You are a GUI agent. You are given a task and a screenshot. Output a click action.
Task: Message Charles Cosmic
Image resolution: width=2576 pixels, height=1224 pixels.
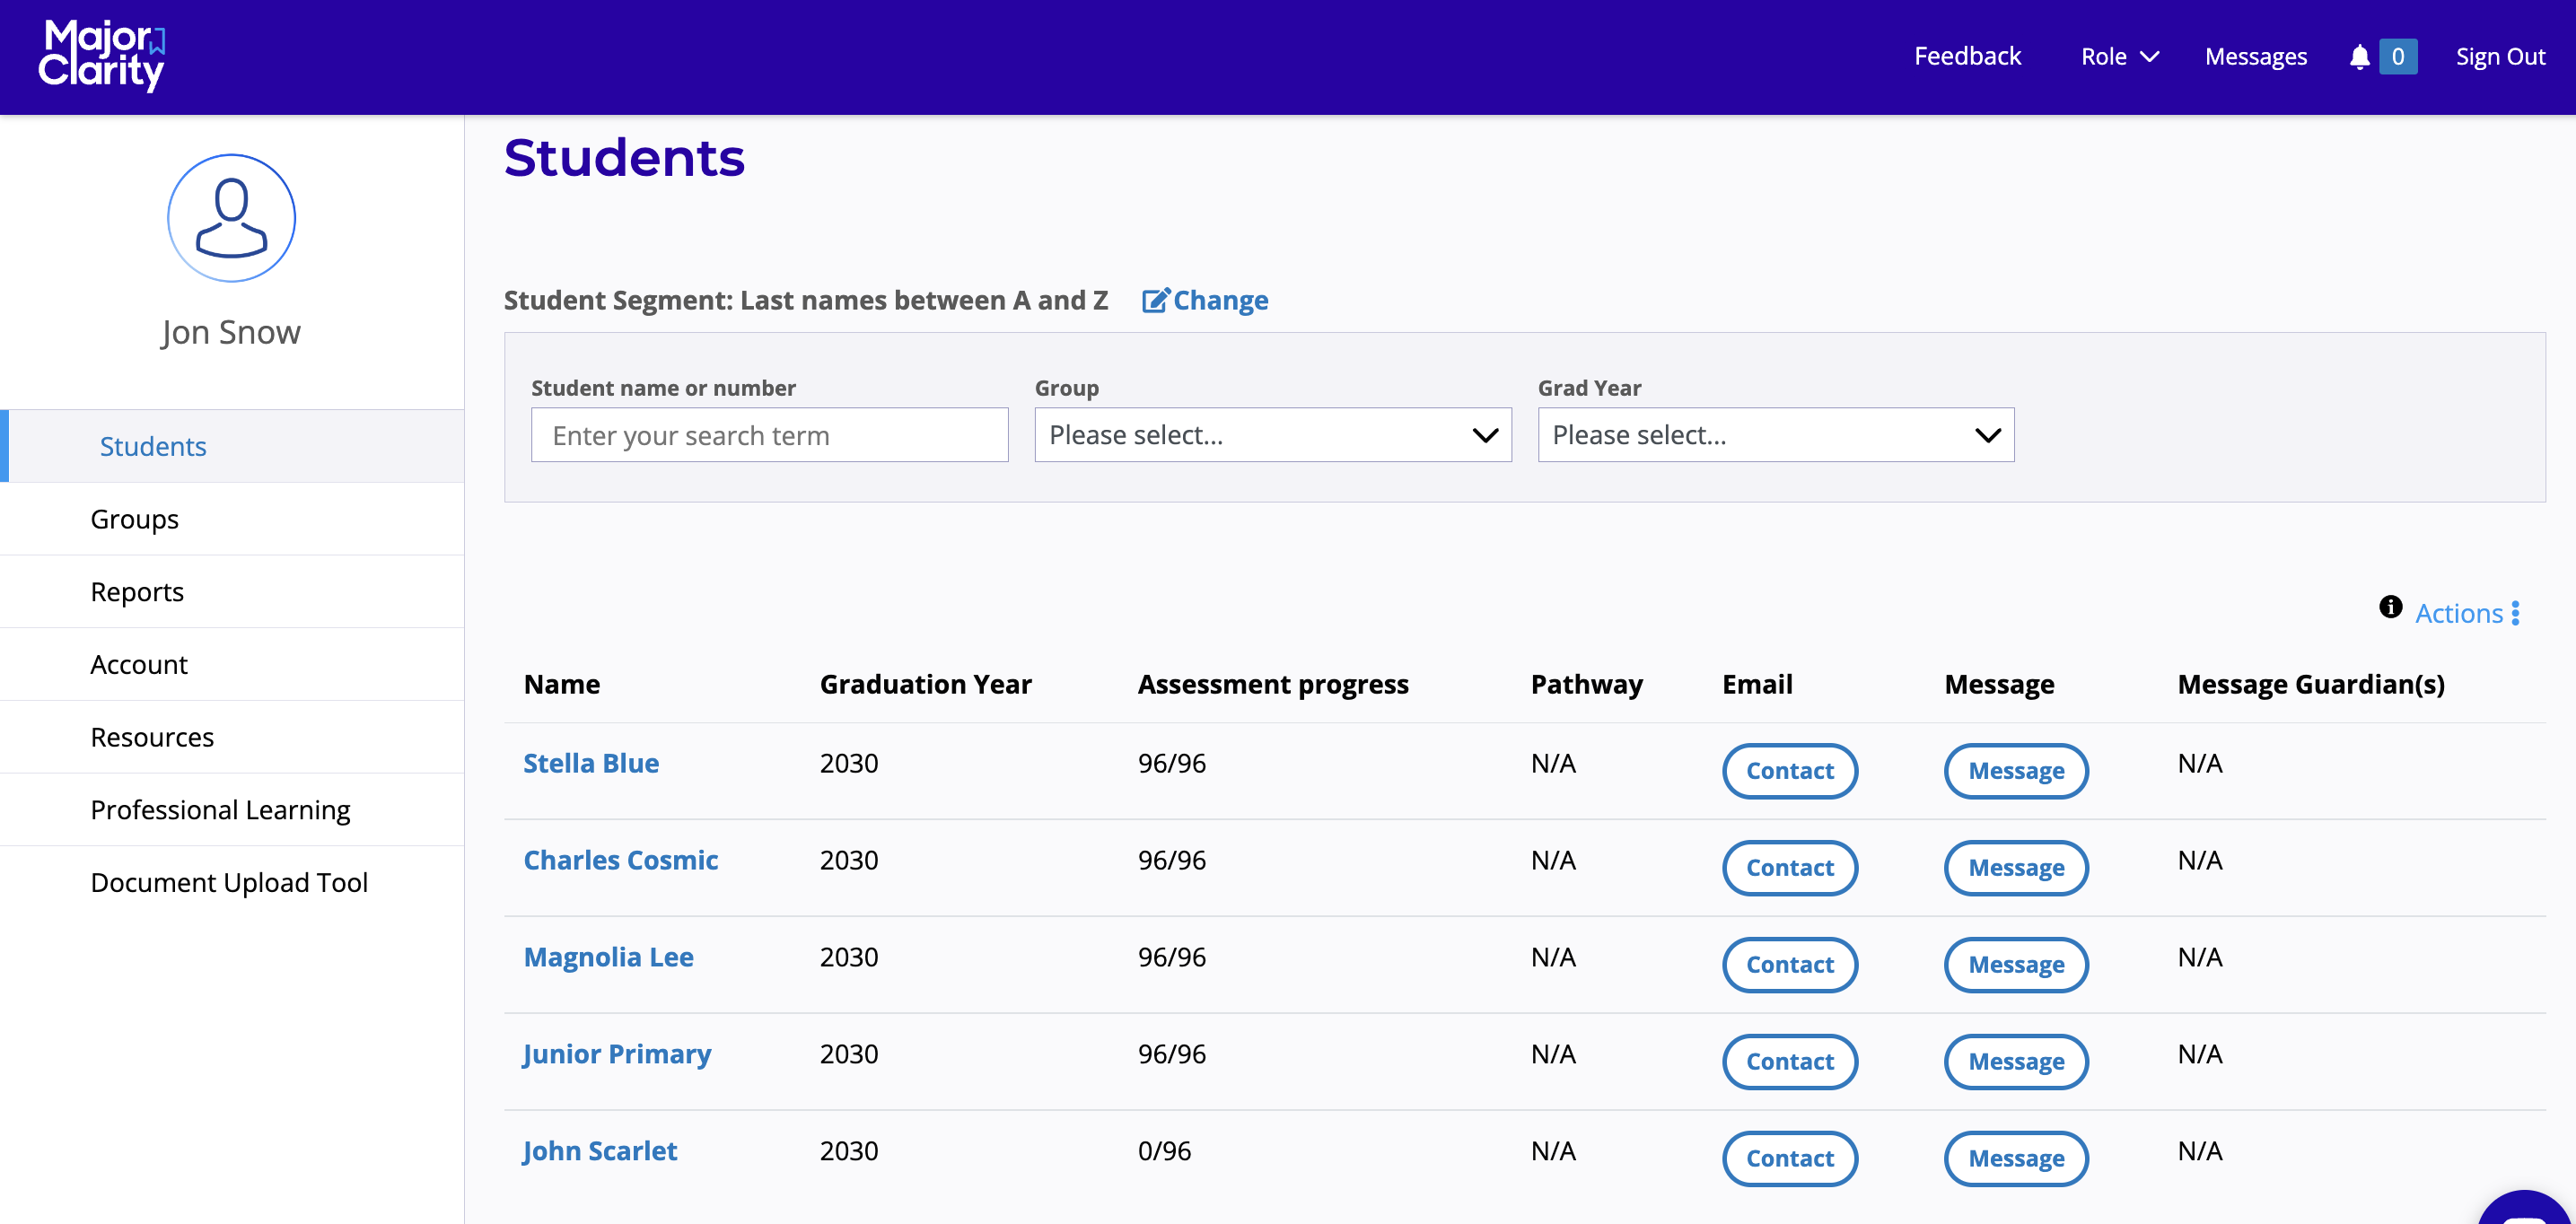(x=2015, y=868)
